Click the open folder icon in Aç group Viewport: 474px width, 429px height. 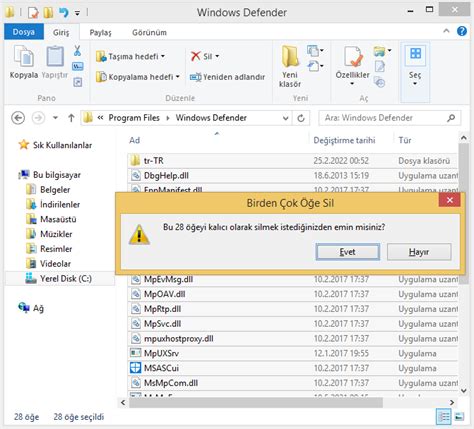tap(379, 51)
